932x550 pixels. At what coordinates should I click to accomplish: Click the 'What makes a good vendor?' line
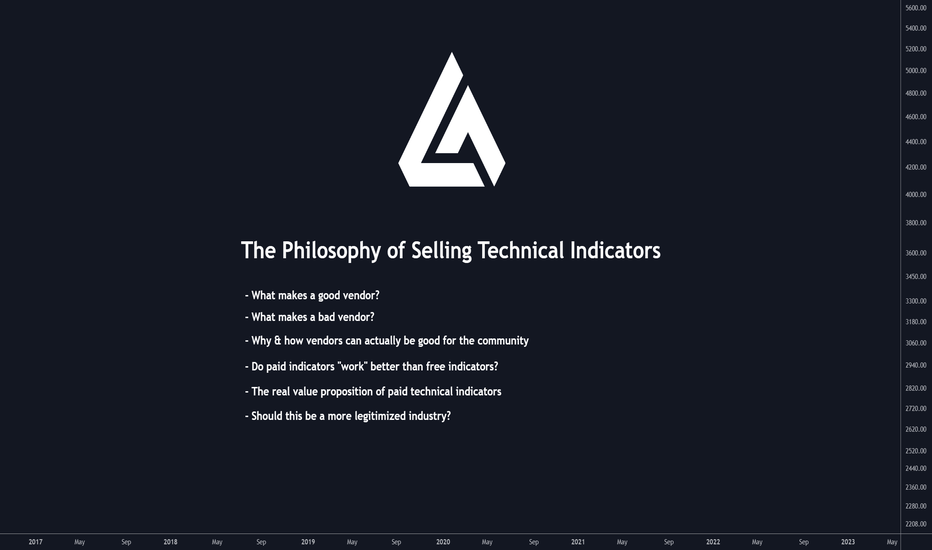point(312,296)
